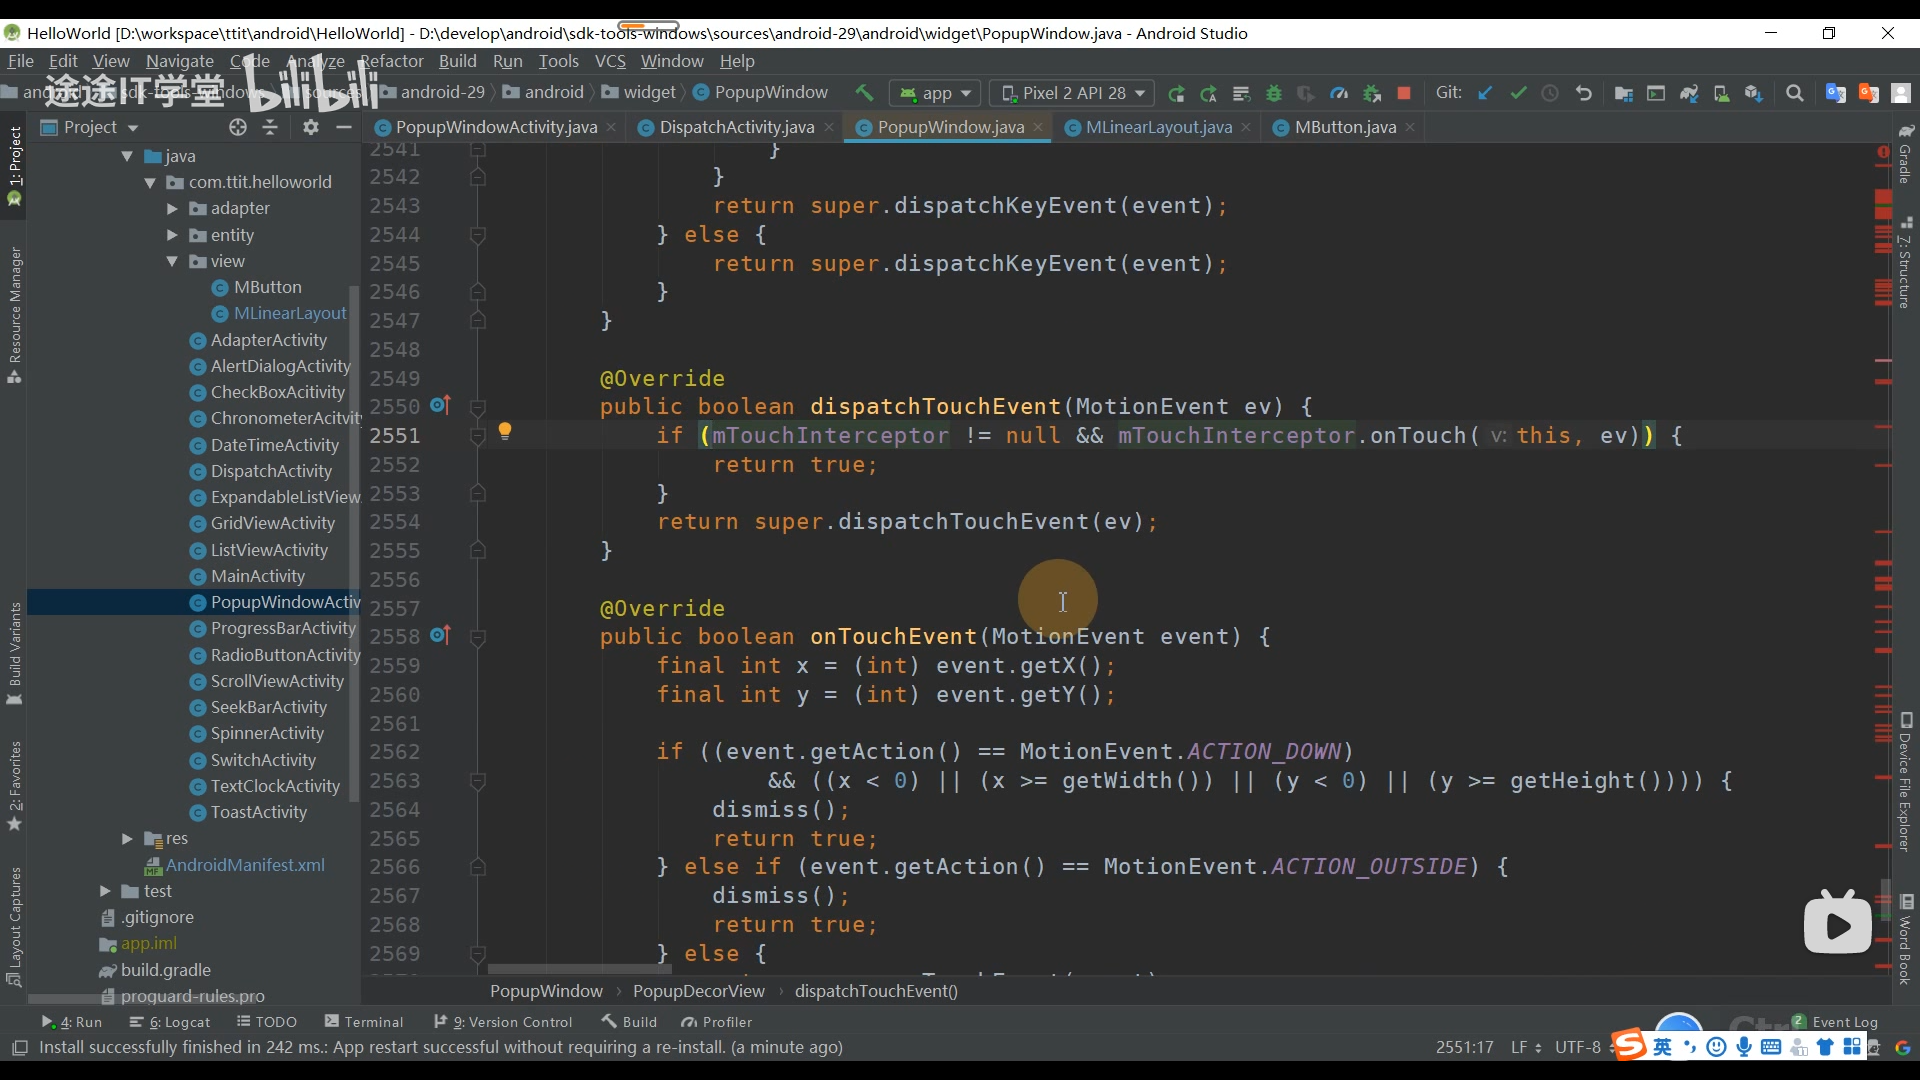Toggle the Layout Captures panel

(x=14, y=926)
